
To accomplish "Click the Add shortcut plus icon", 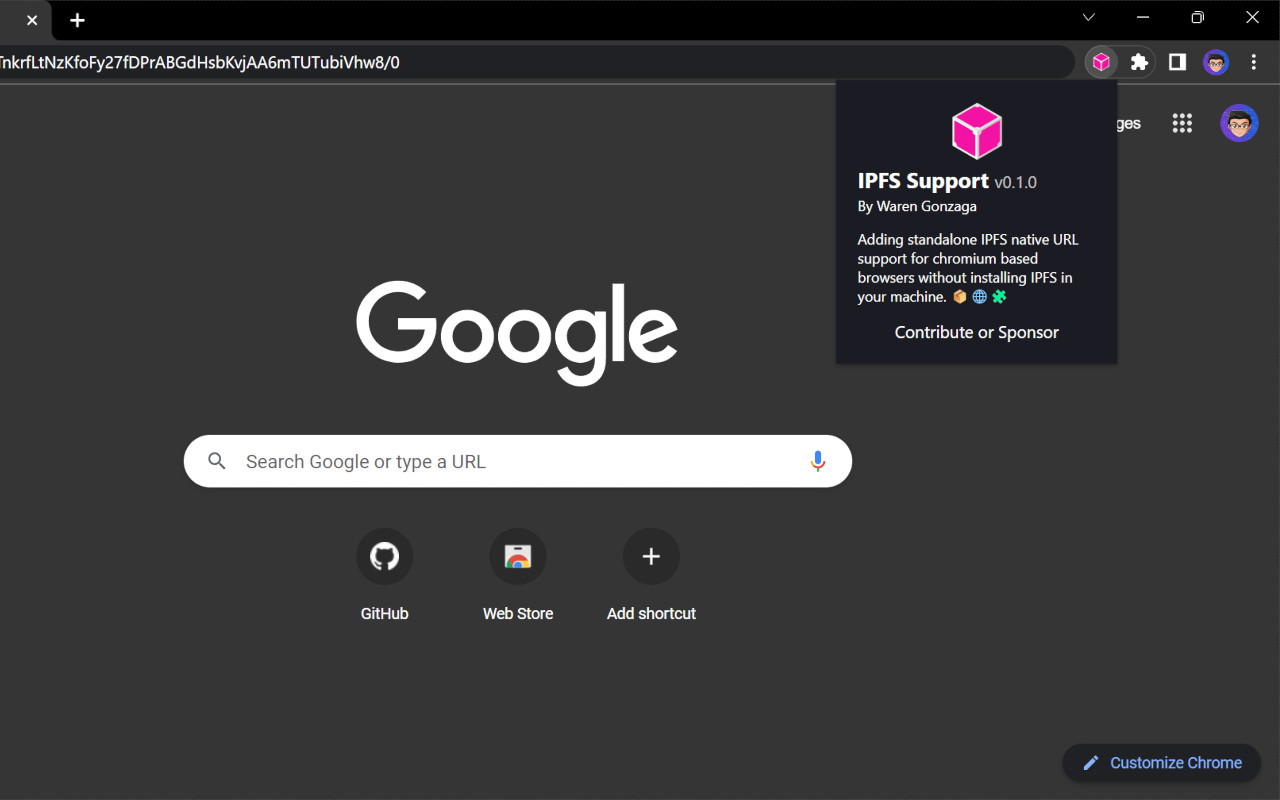I will click(651, 556).
